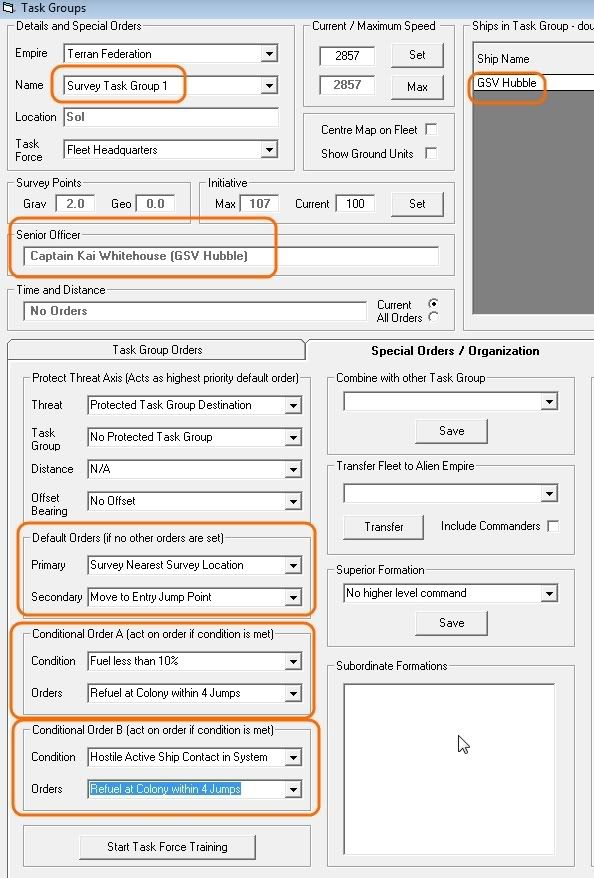Select the Current radio button
This screenshot has height=878, width=594.
(433, 304)
